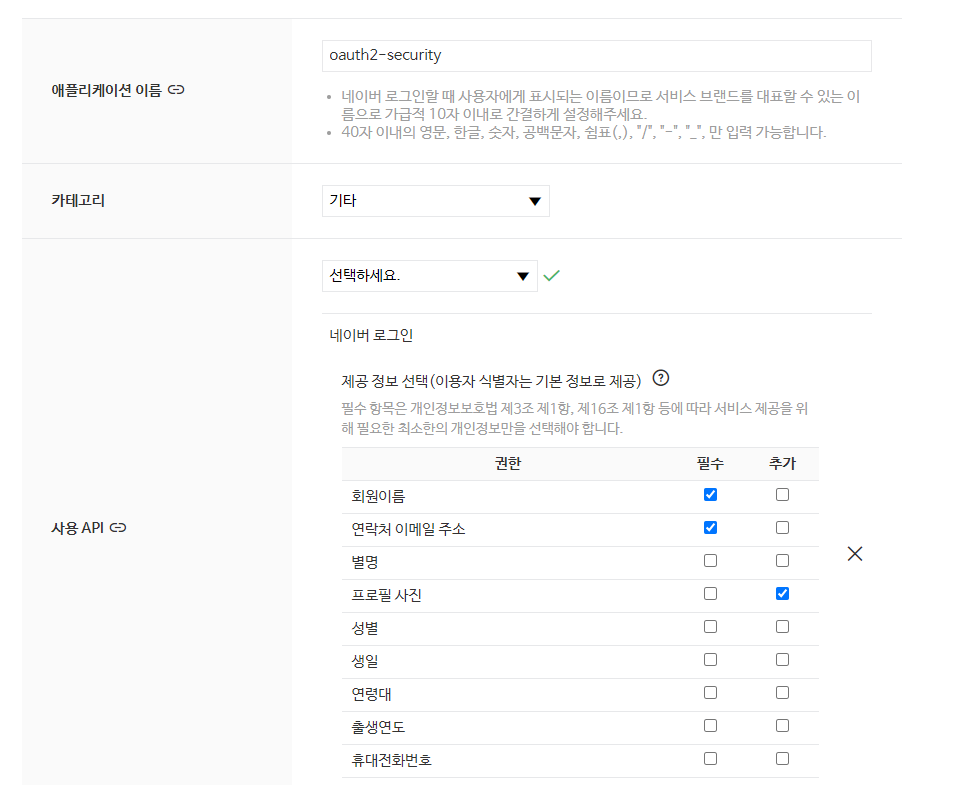
Task: Check 필수 for 별명
Action: tap(710, 560)
